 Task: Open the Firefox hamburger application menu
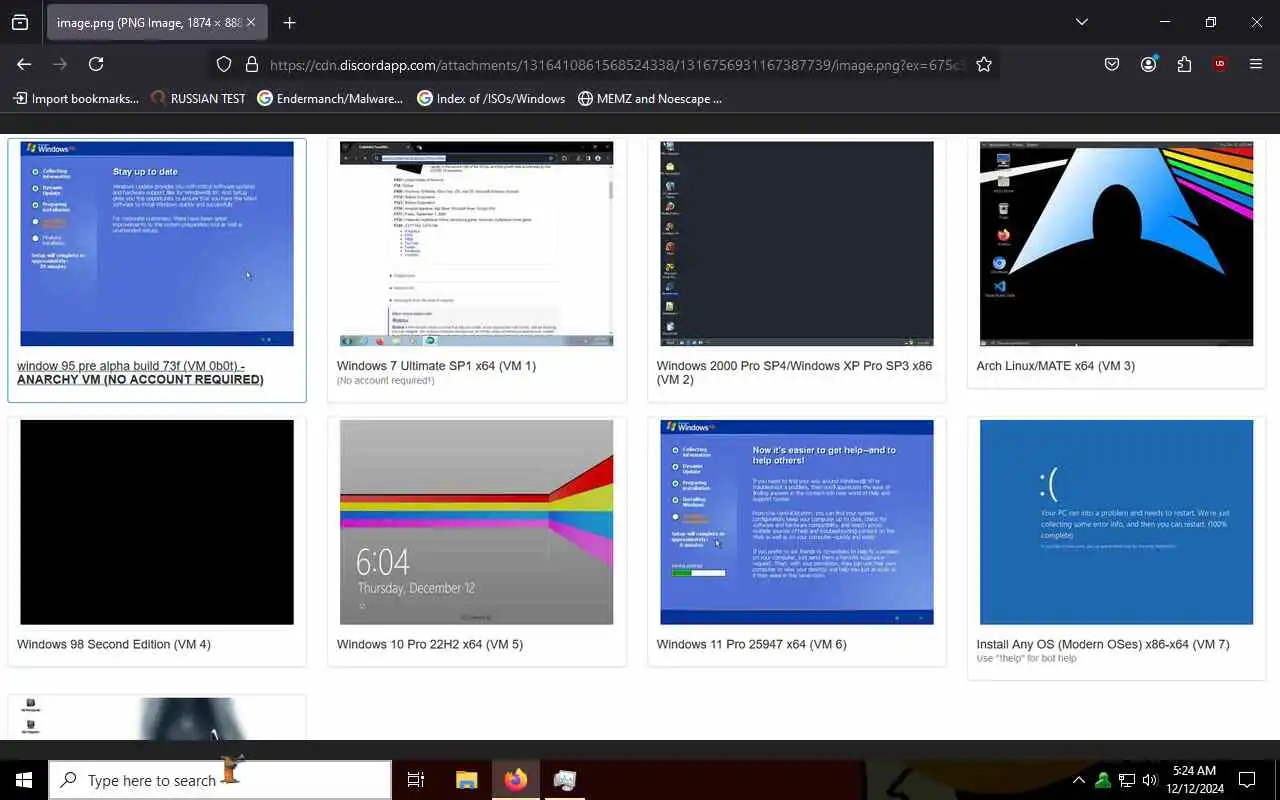coord(1256,64)
